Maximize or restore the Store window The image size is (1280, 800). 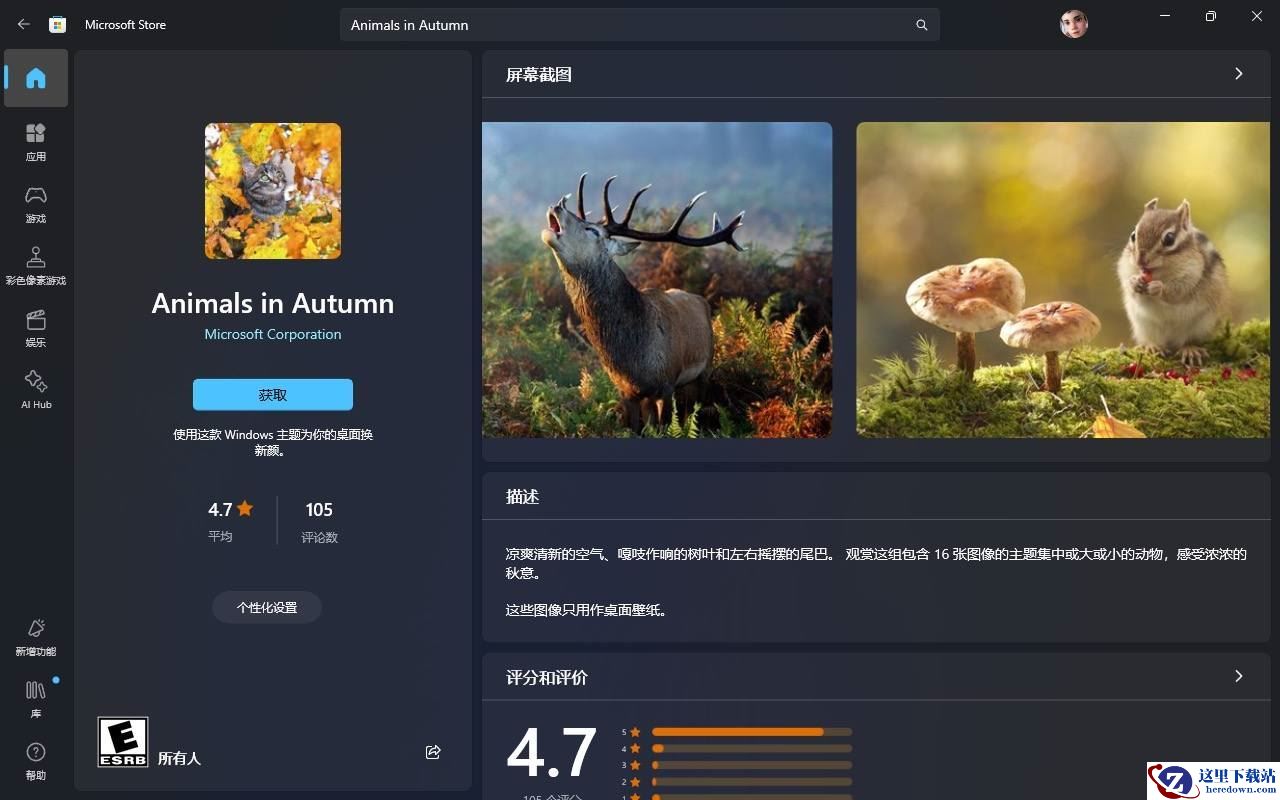pos(1211,16)
